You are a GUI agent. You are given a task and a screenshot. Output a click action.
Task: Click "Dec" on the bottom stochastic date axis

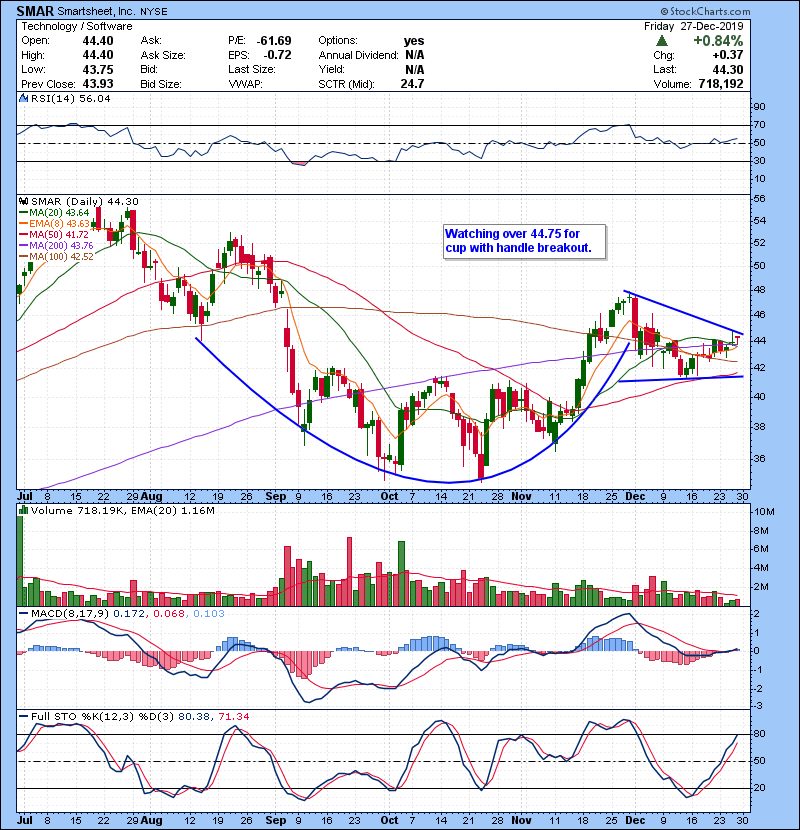coord(635,820)
